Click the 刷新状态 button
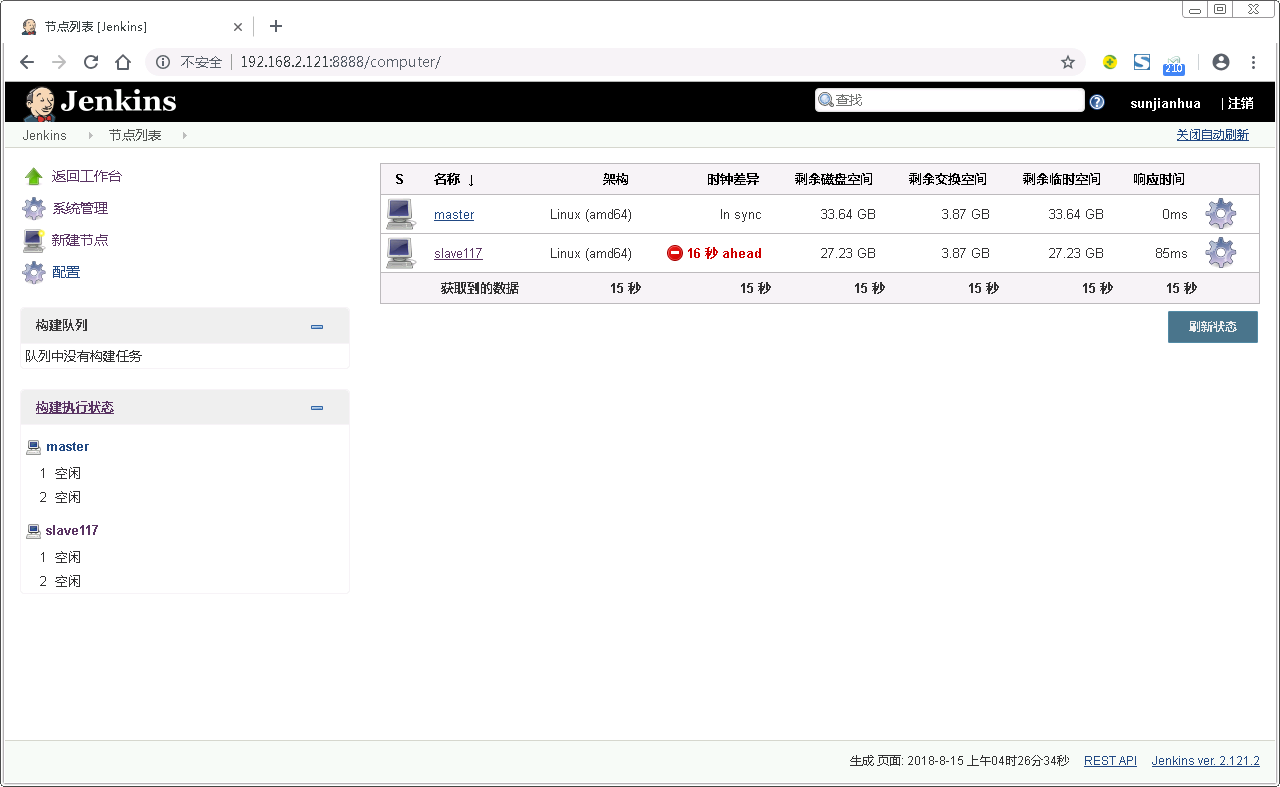 [x=1213, y=327]
